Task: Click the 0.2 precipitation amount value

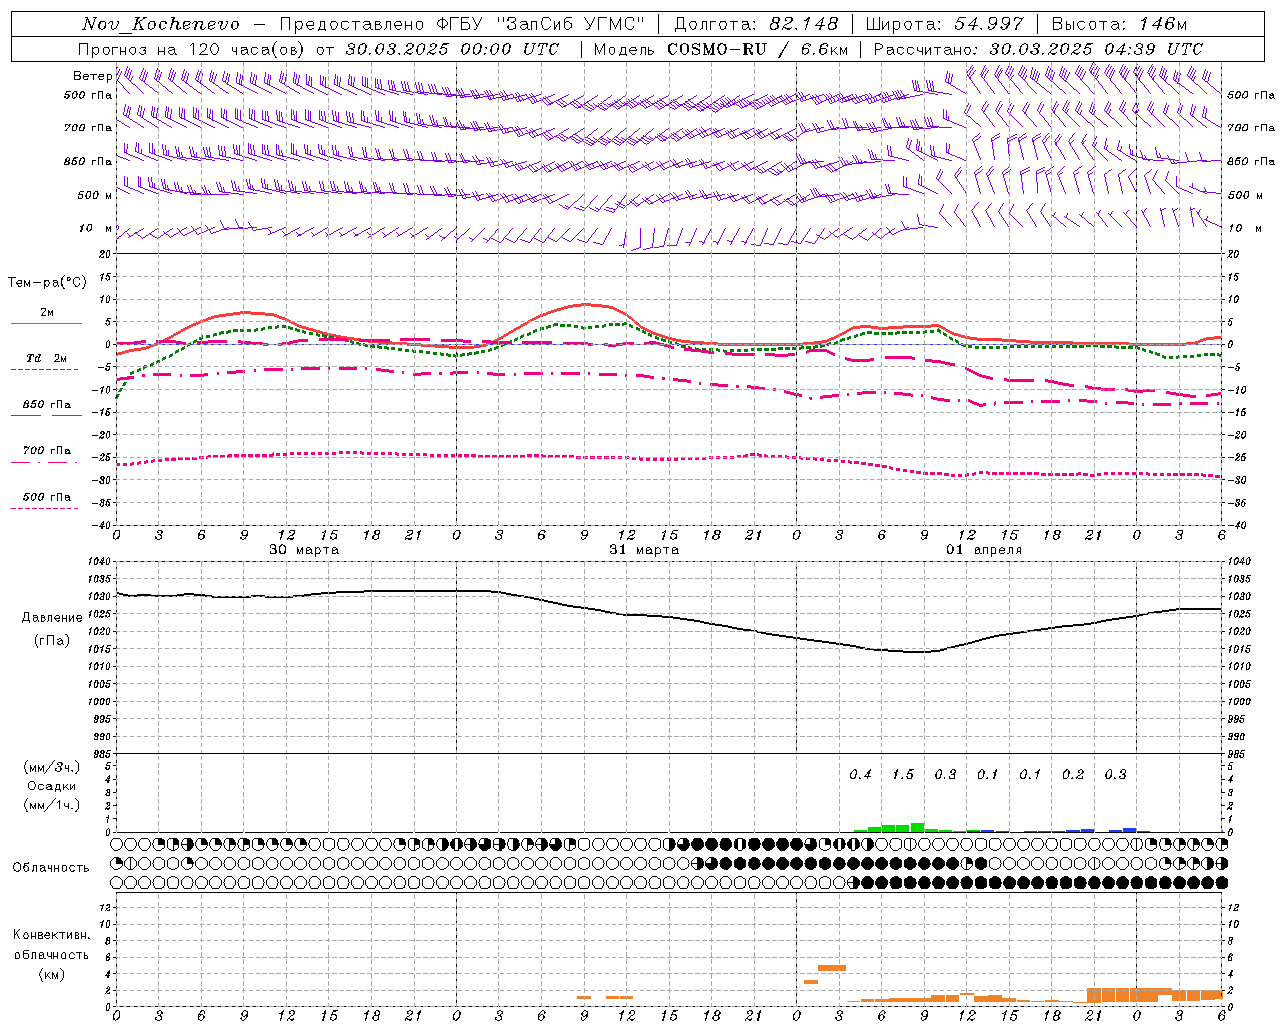Action: tap(1073, 775)
